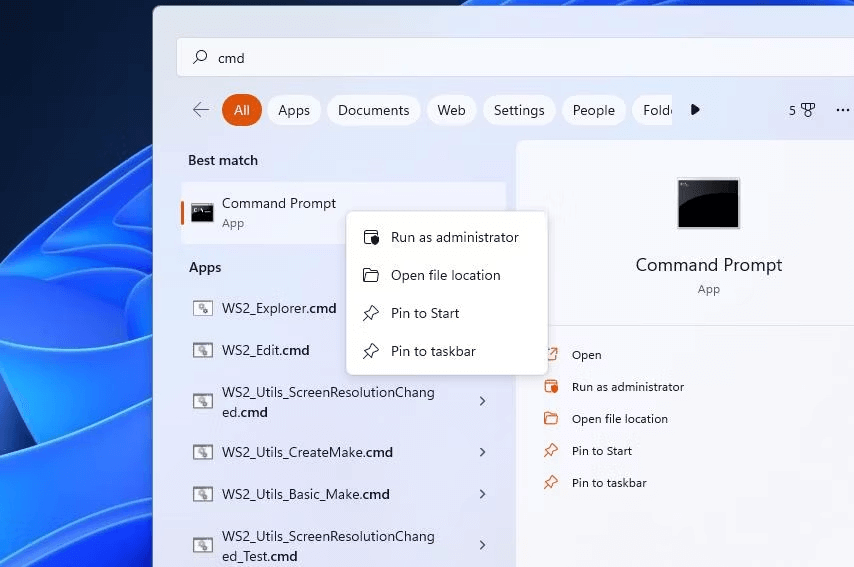854x567 pixels.
Task: Click the shield icon beside Run as administrator in context menu
Action: click(371, 237)
